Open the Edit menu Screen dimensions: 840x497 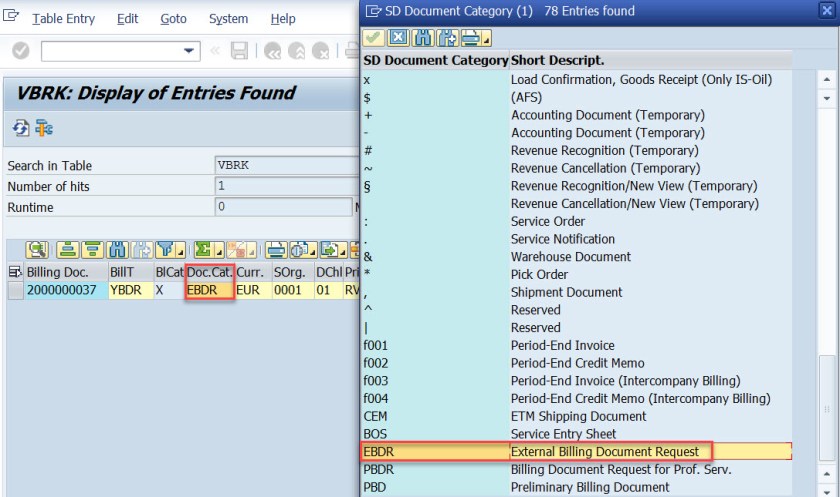point(128,19)
